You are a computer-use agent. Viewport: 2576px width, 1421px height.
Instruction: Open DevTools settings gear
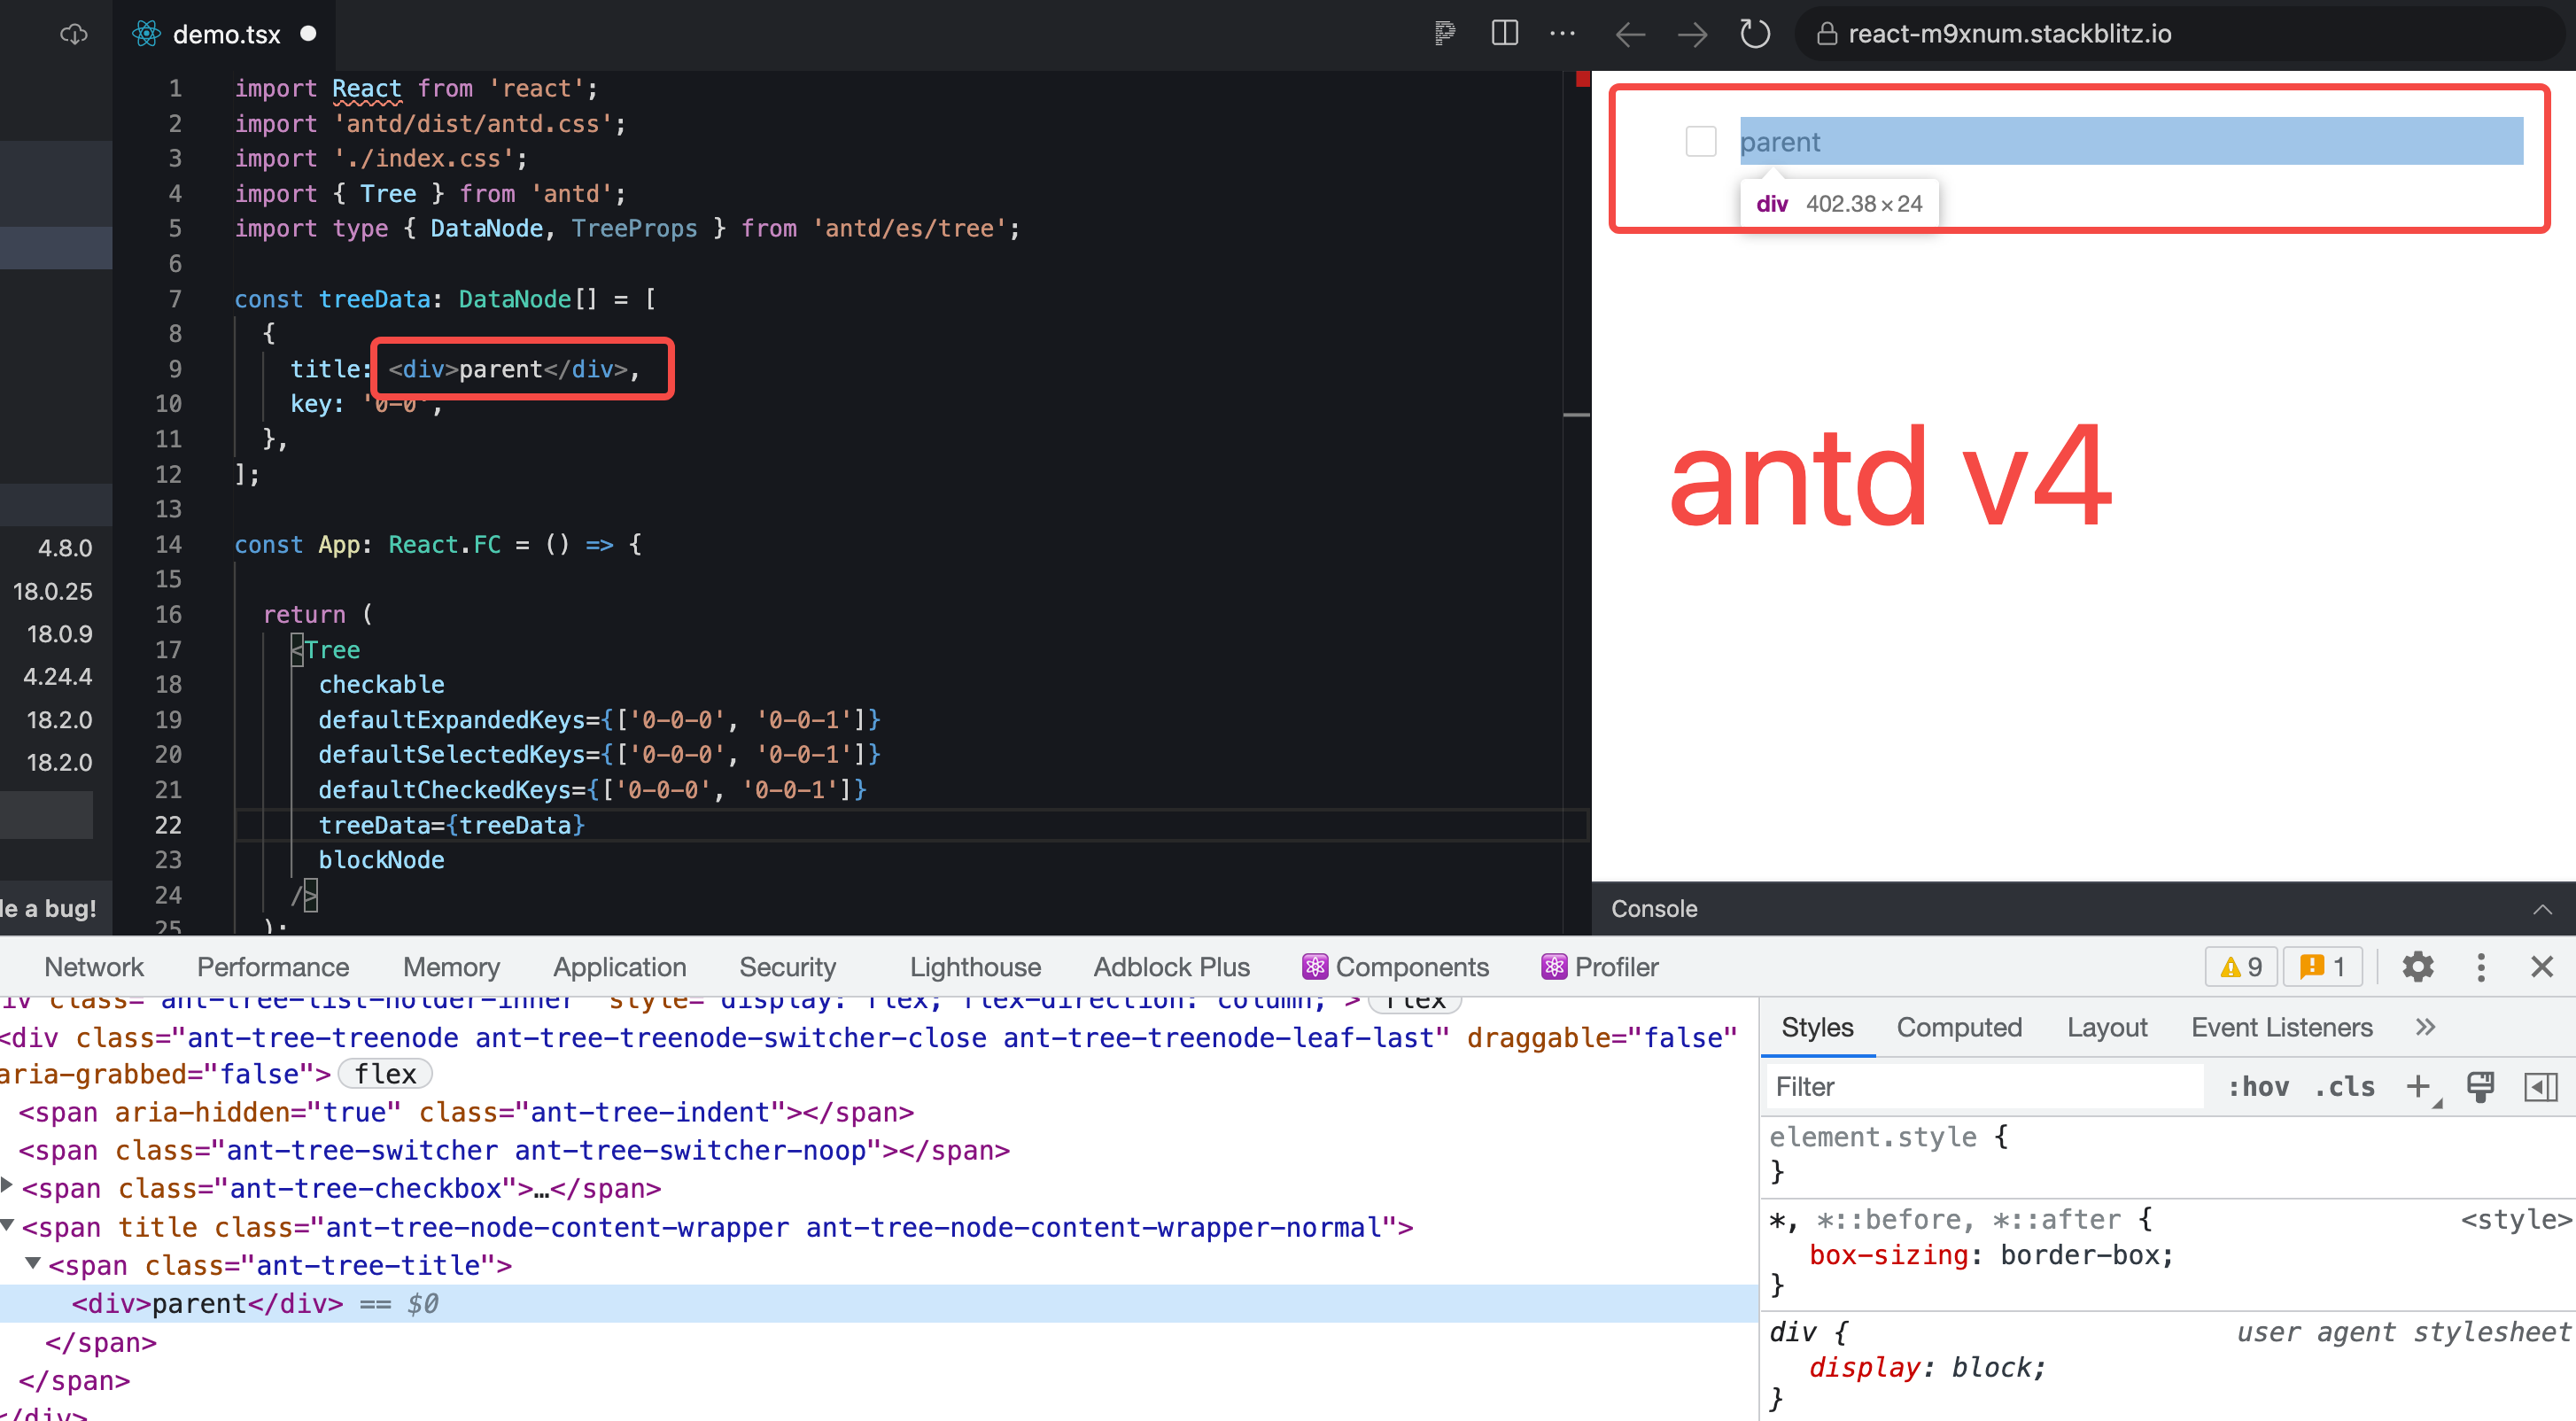(x=2418, y=966)
